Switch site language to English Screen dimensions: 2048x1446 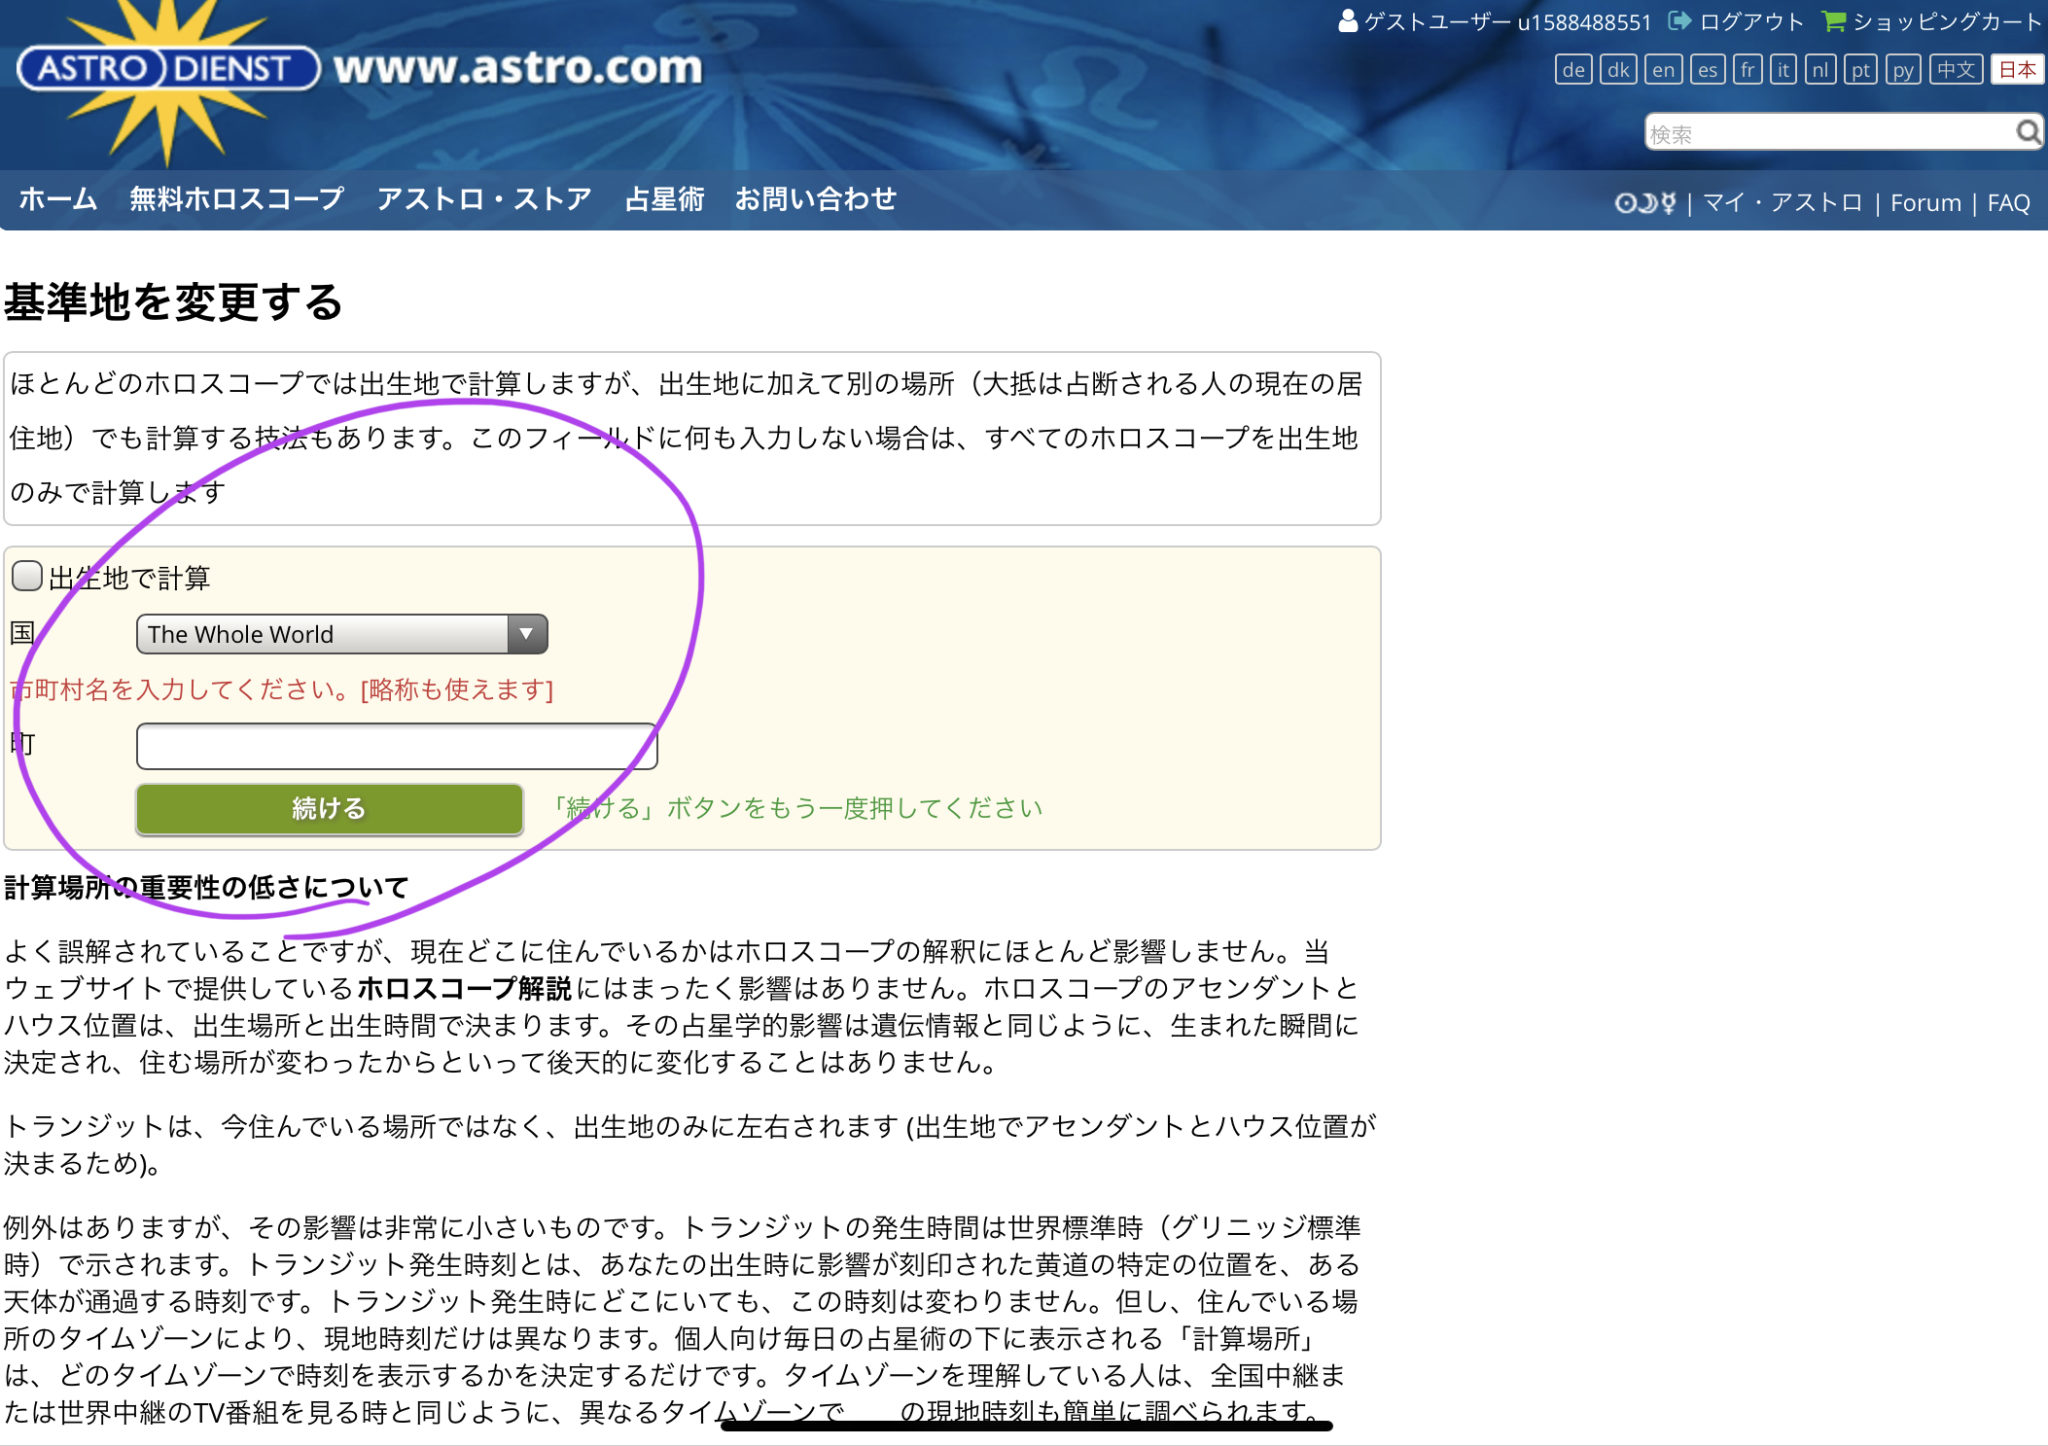coord(1662,69)
